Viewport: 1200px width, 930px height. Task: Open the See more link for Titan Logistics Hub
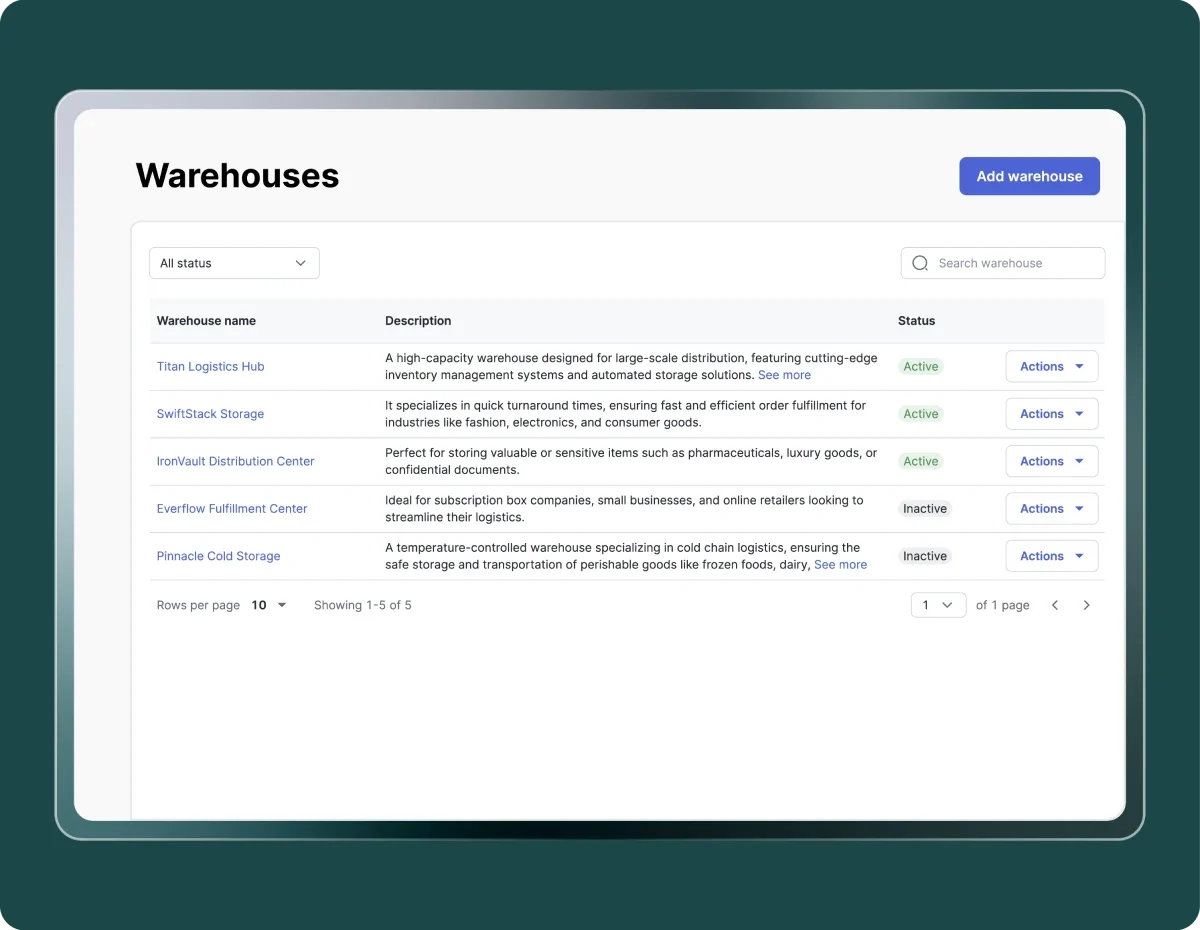pyautogui.click(x=784, y=375)
